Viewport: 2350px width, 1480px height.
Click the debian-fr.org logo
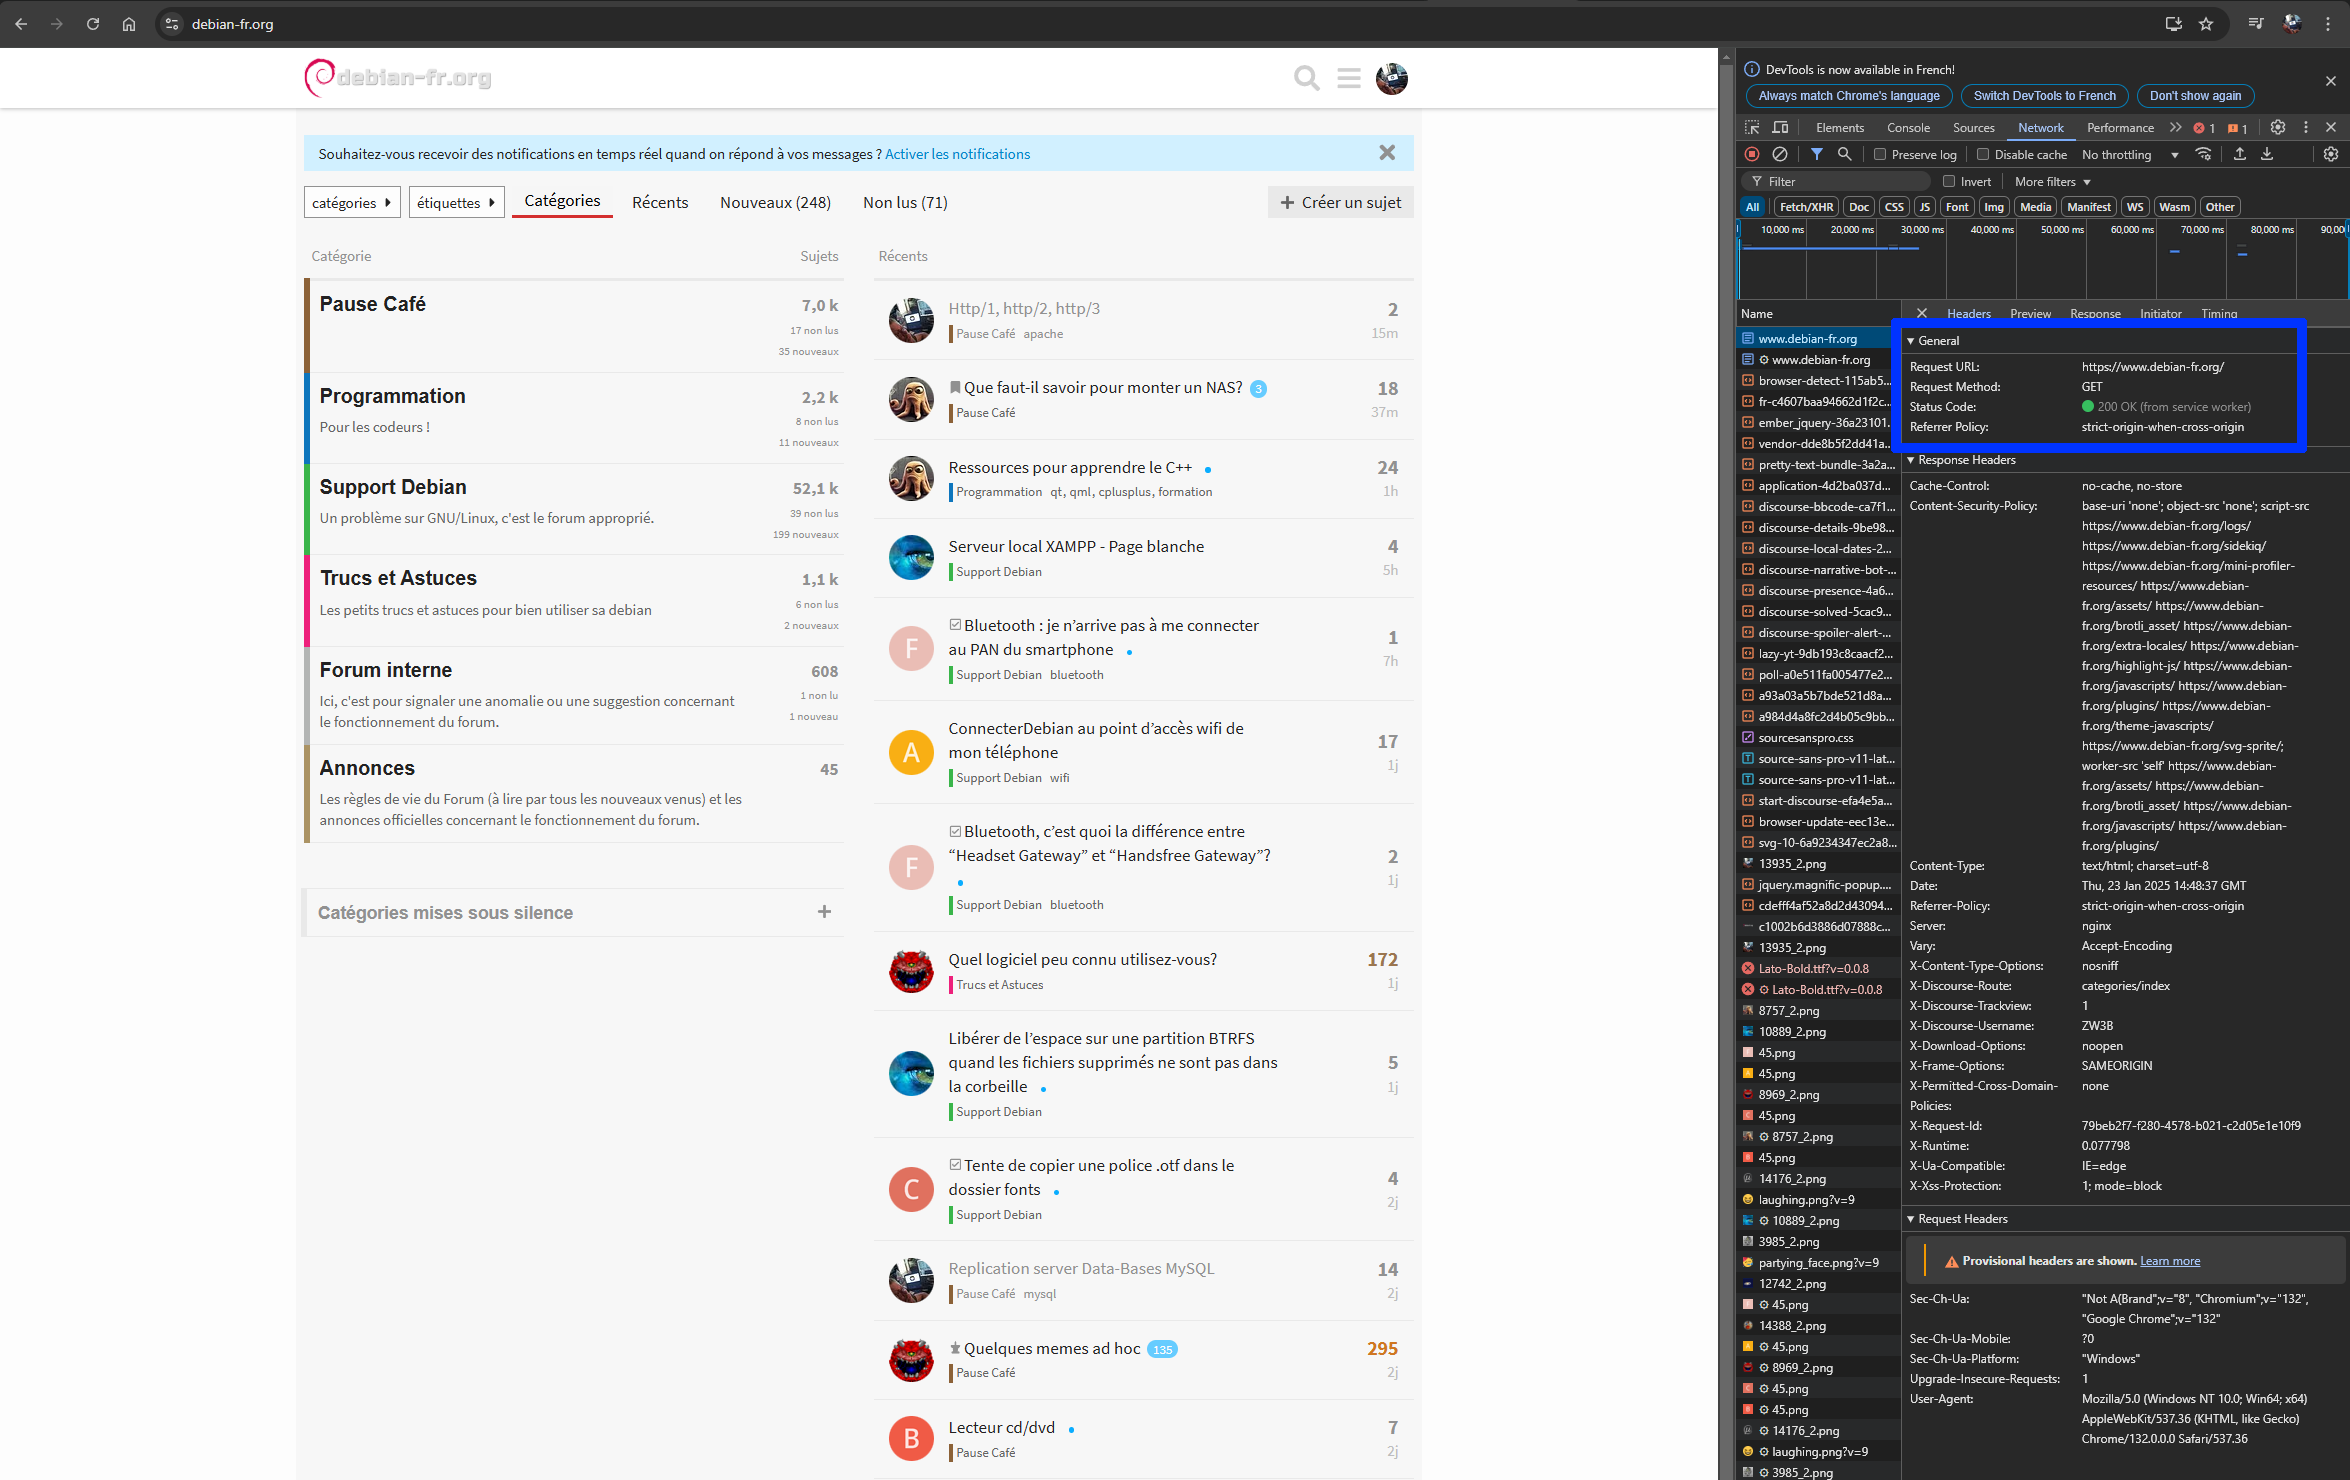(x=398, y=78)
